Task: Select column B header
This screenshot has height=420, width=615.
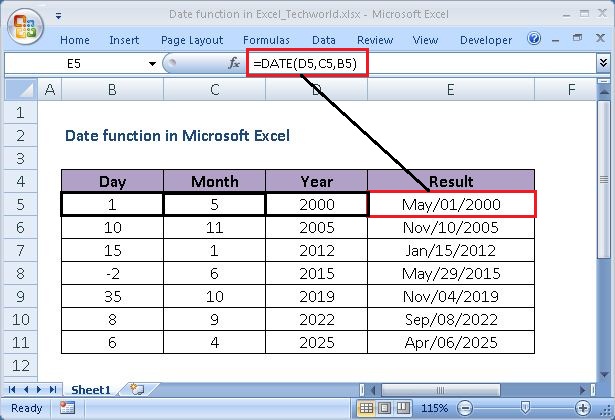Action: [x=112, y=90]
